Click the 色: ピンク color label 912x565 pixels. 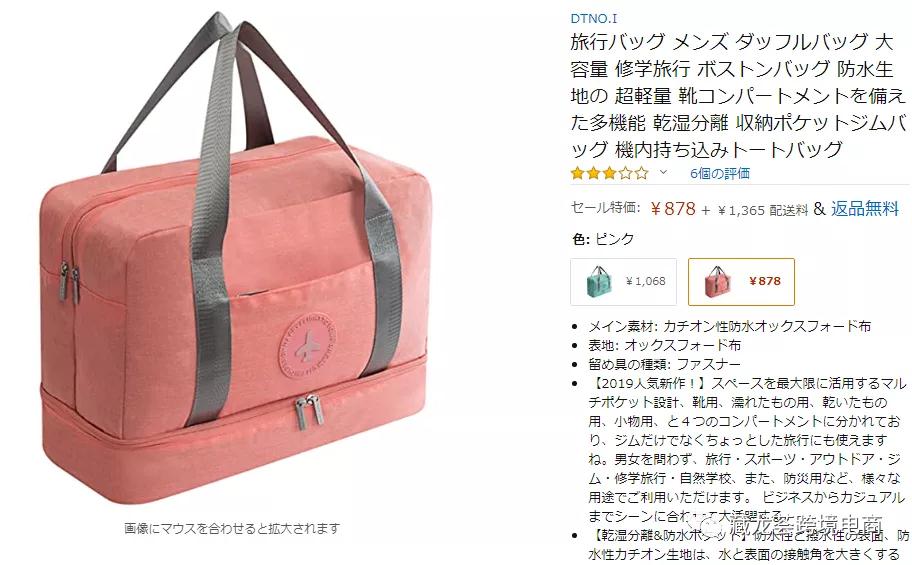click(x=603, y=239)
